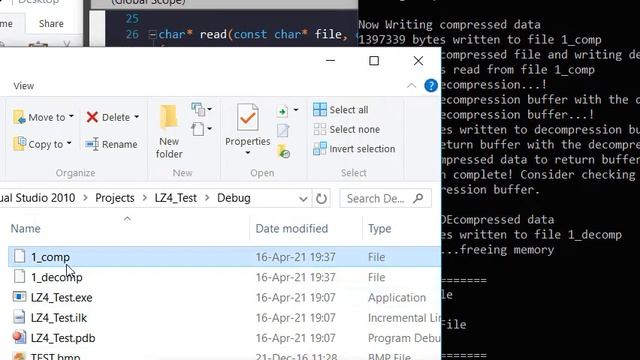The width and height of the screenshot is (640, 360).
Task: Navigate to Projects in address bar
Action: (x=115, y=198)
